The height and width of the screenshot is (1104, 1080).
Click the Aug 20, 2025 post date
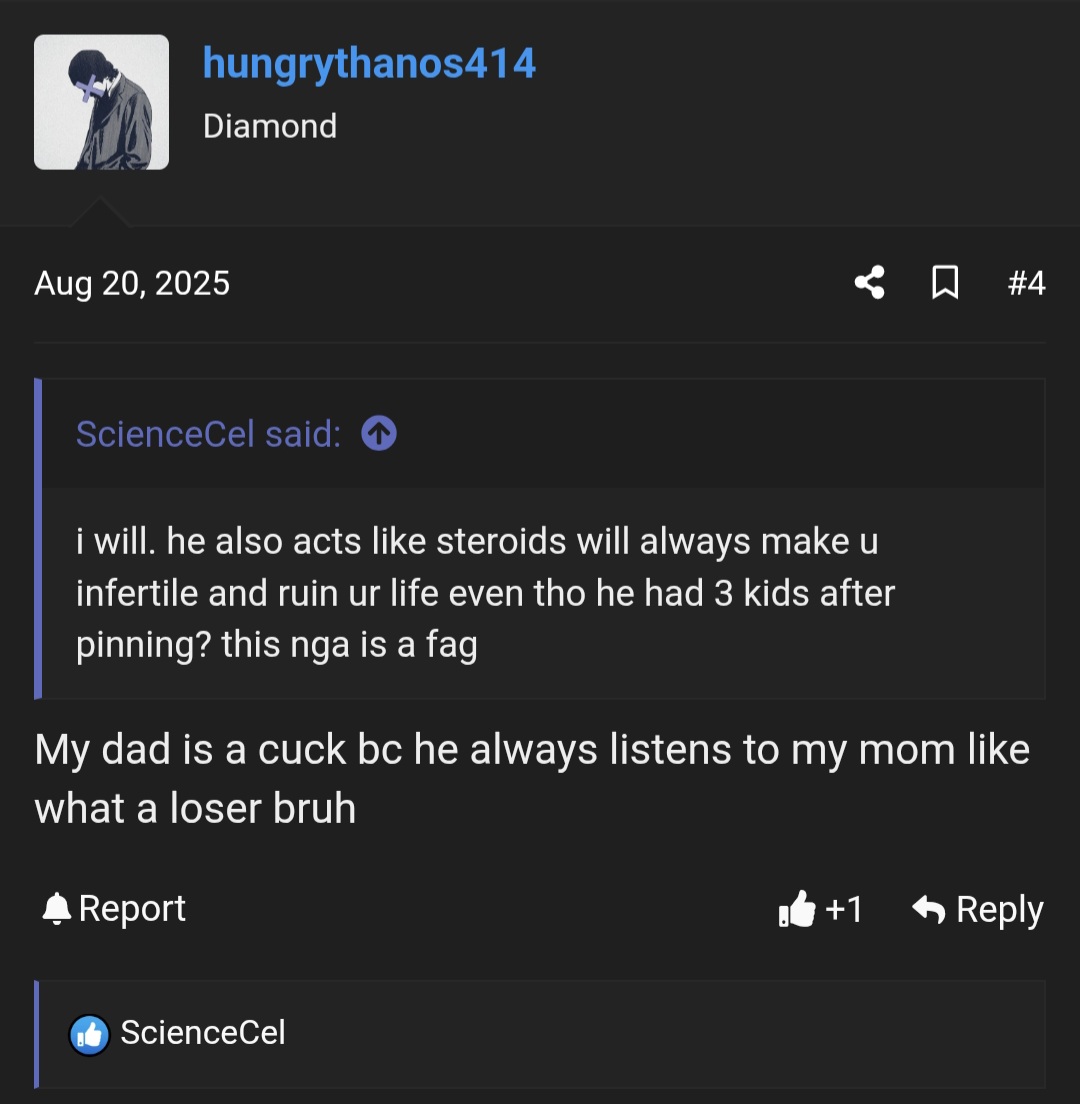click(x=132, y=283)
